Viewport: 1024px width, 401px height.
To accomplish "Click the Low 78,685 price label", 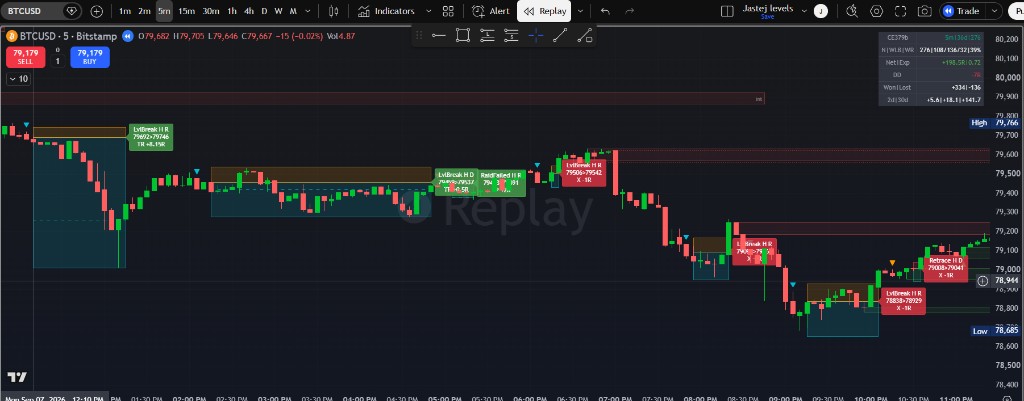I will 996,331.
